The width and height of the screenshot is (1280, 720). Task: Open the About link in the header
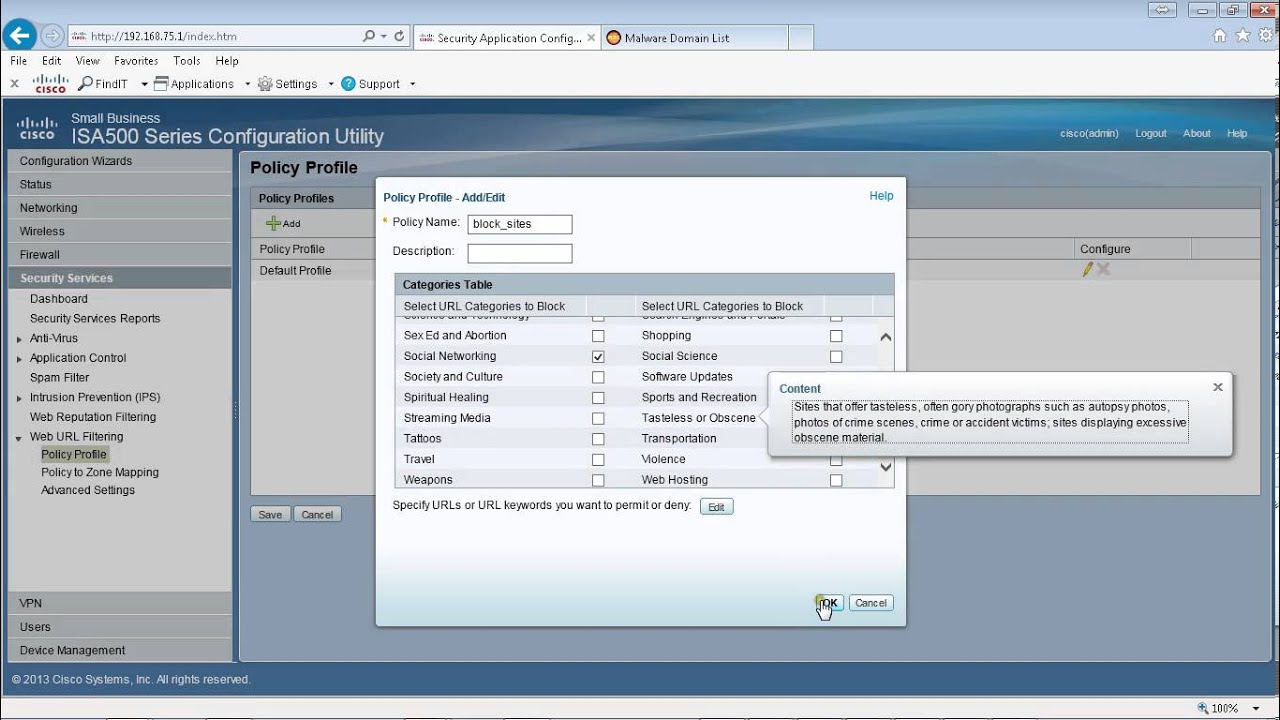[x=1197, y=133]
